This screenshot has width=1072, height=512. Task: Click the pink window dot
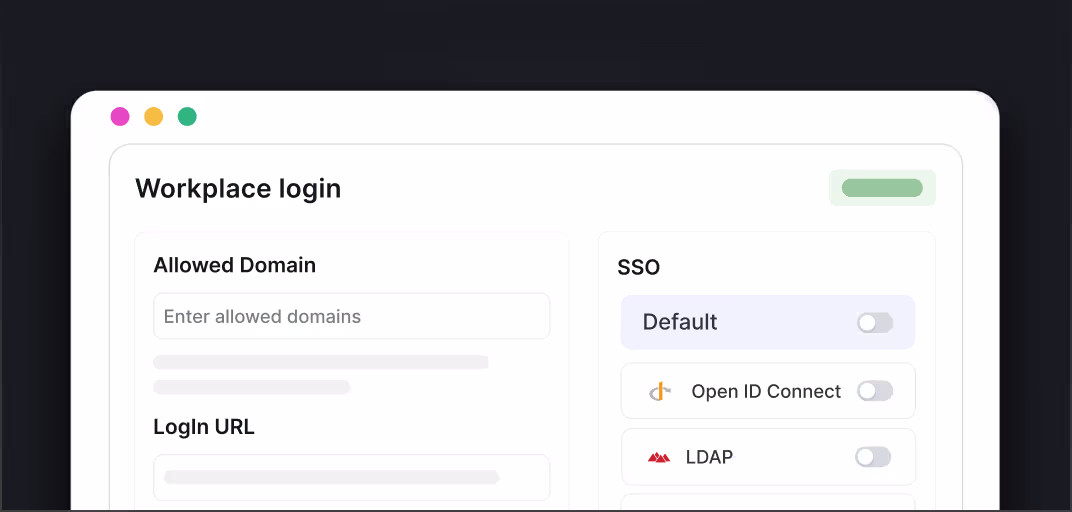120,116
